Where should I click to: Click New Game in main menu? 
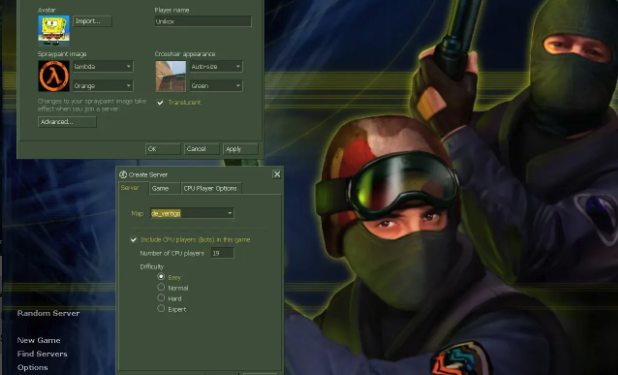[39, 340]
